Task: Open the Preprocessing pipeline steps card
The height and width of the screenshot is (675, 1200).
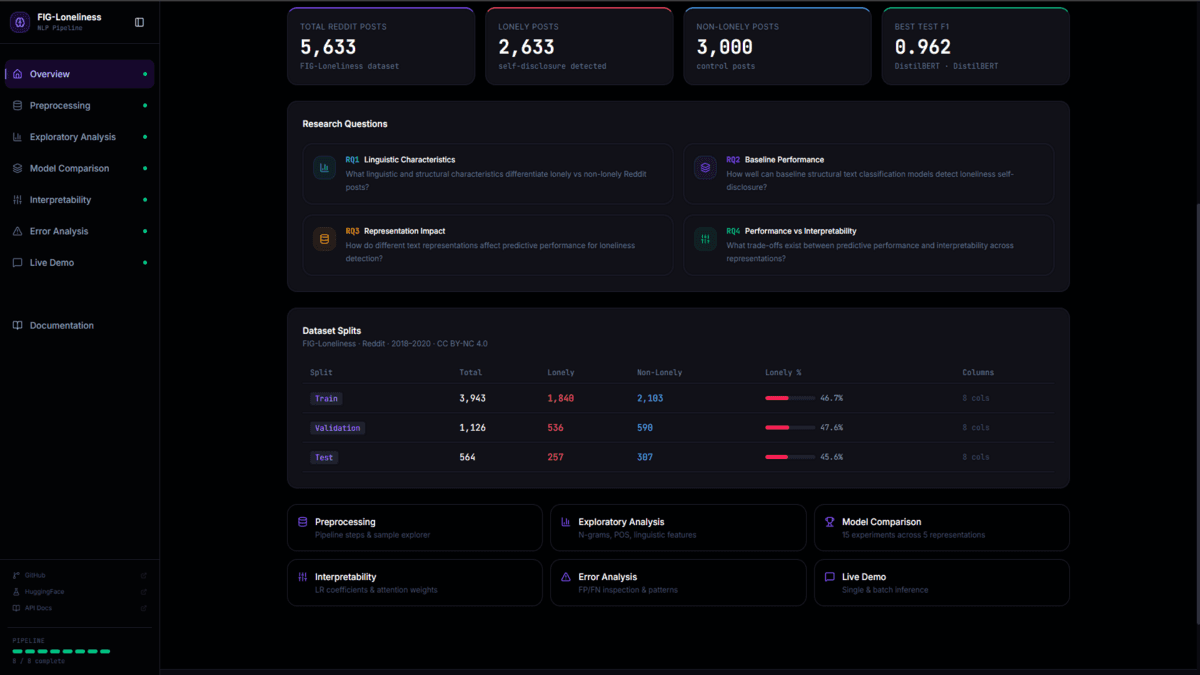Action: click(415, 528)
